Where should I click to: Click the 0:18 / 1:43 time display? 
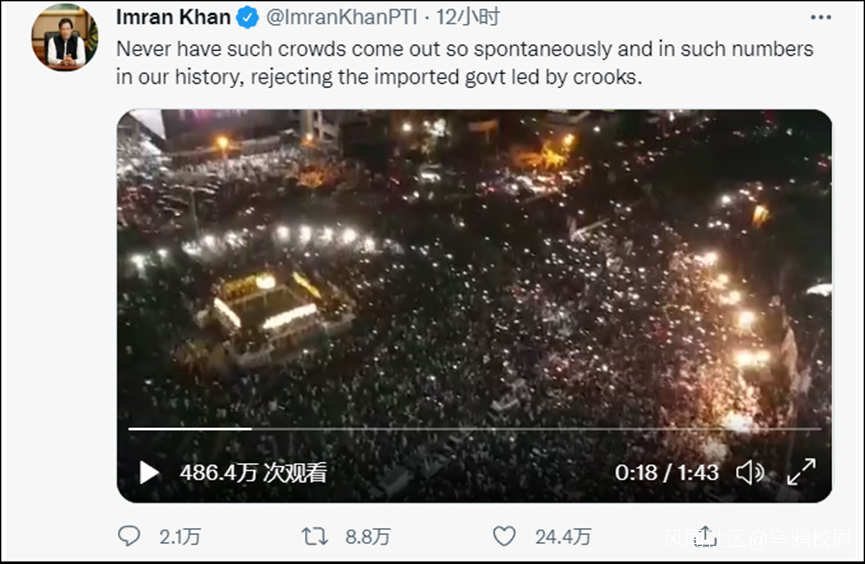(x=666, y=472)
